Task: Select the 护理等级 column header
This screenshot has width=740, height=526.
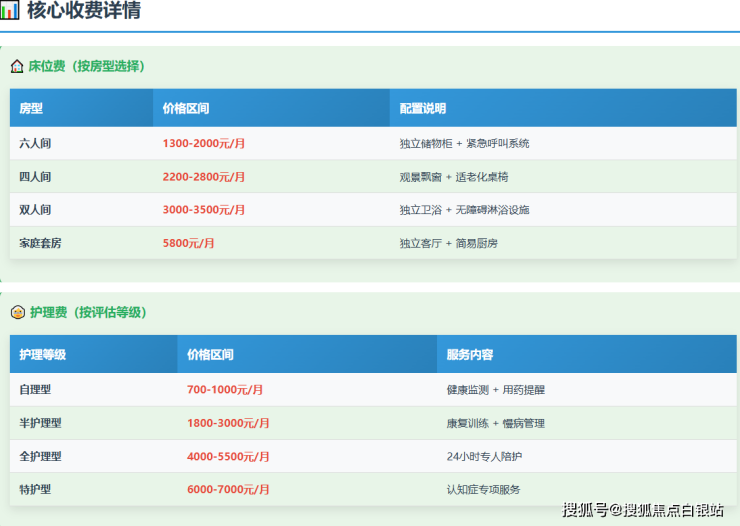Action: (42, 354)
